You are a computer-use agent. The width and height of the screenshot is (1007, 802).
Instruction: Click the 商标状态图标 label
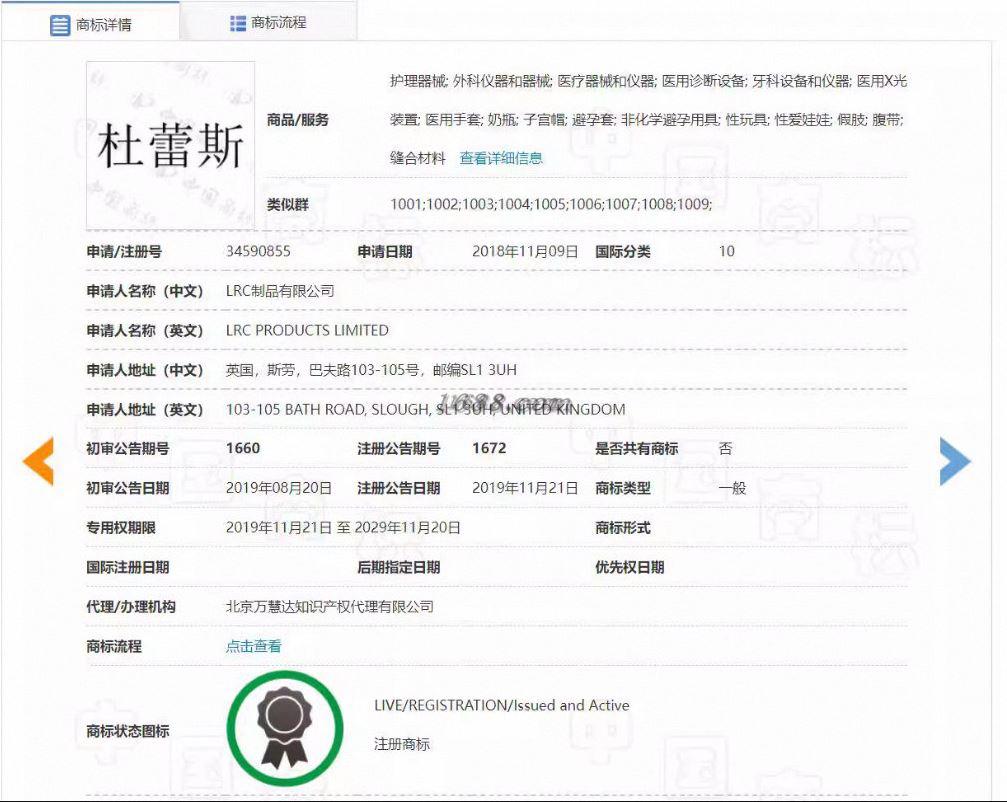tap(128, 731)
